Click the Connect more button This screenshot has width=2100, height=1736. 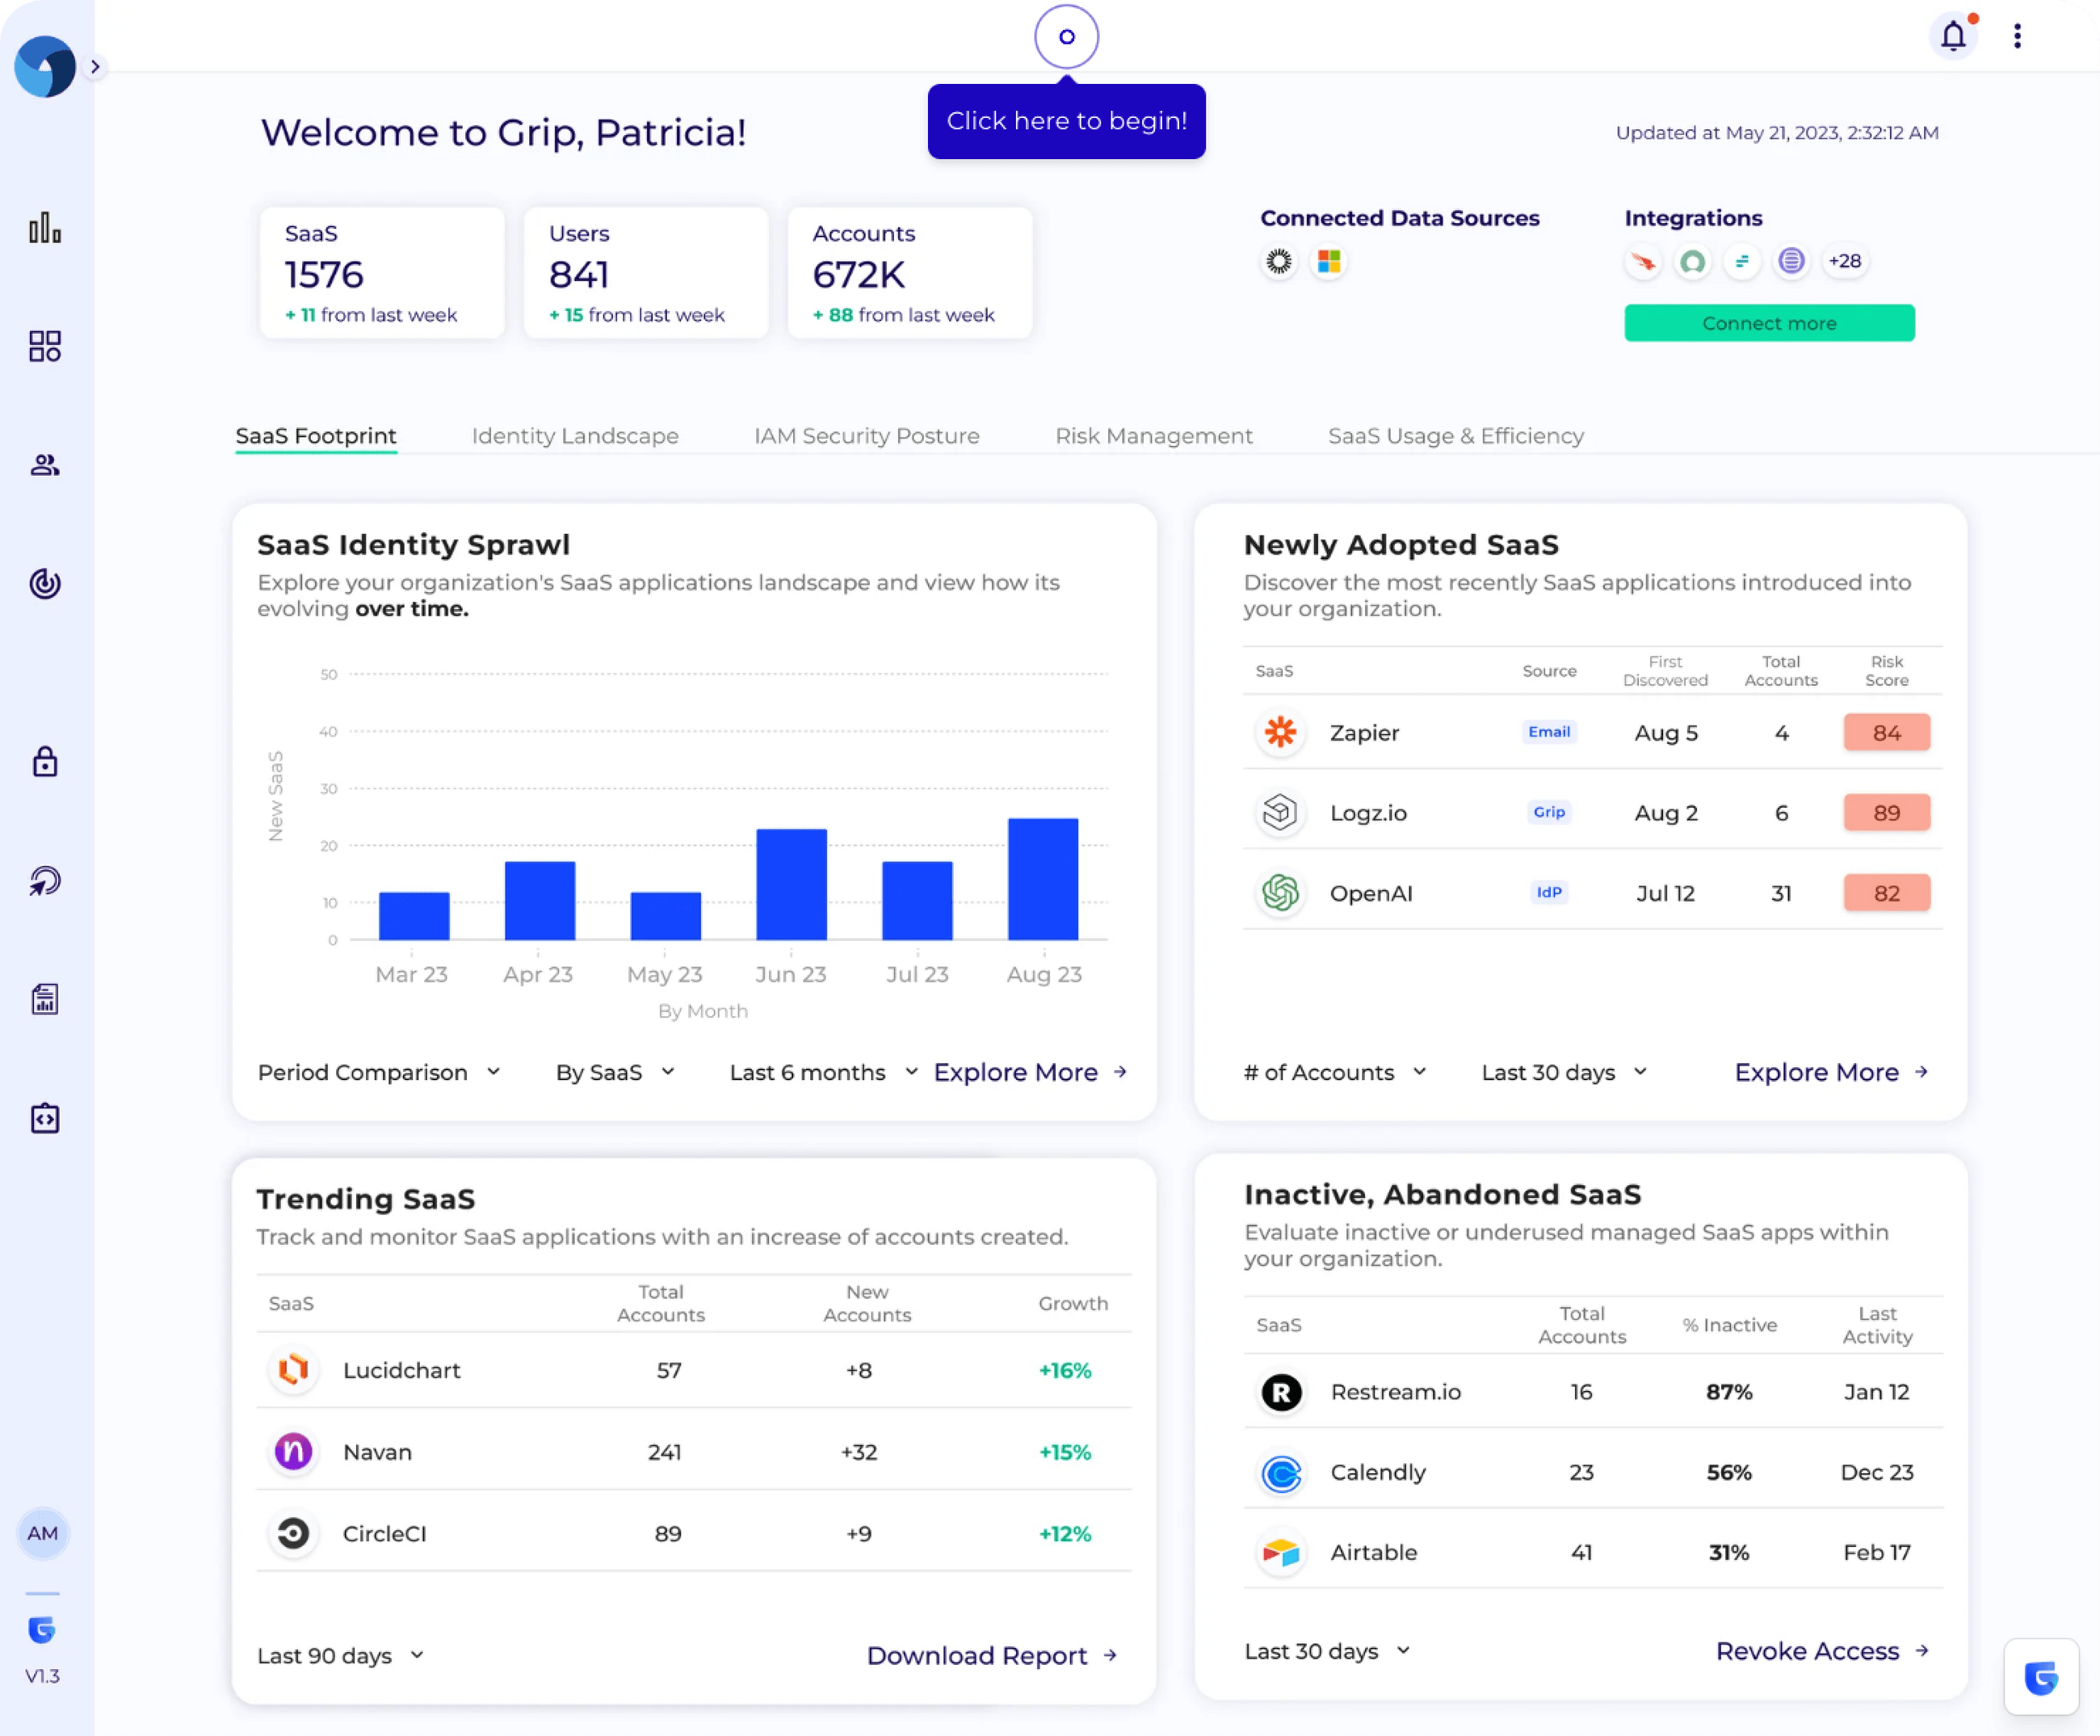click(x=1768, y=323)
